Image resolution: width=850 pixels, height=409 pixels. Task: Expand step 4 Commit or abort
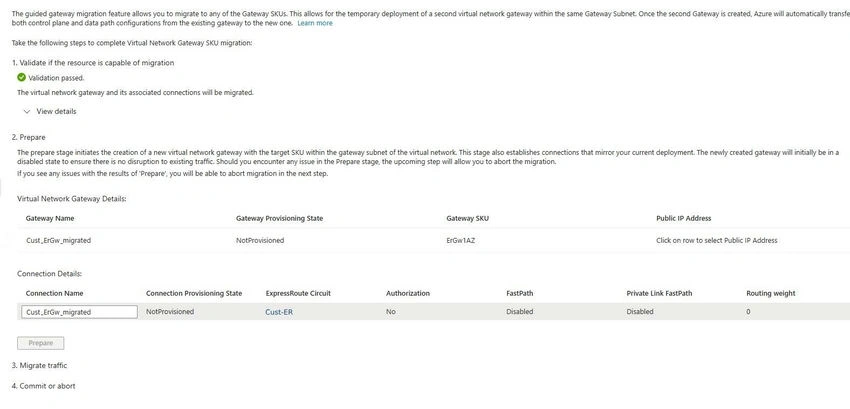pos(43,386)
